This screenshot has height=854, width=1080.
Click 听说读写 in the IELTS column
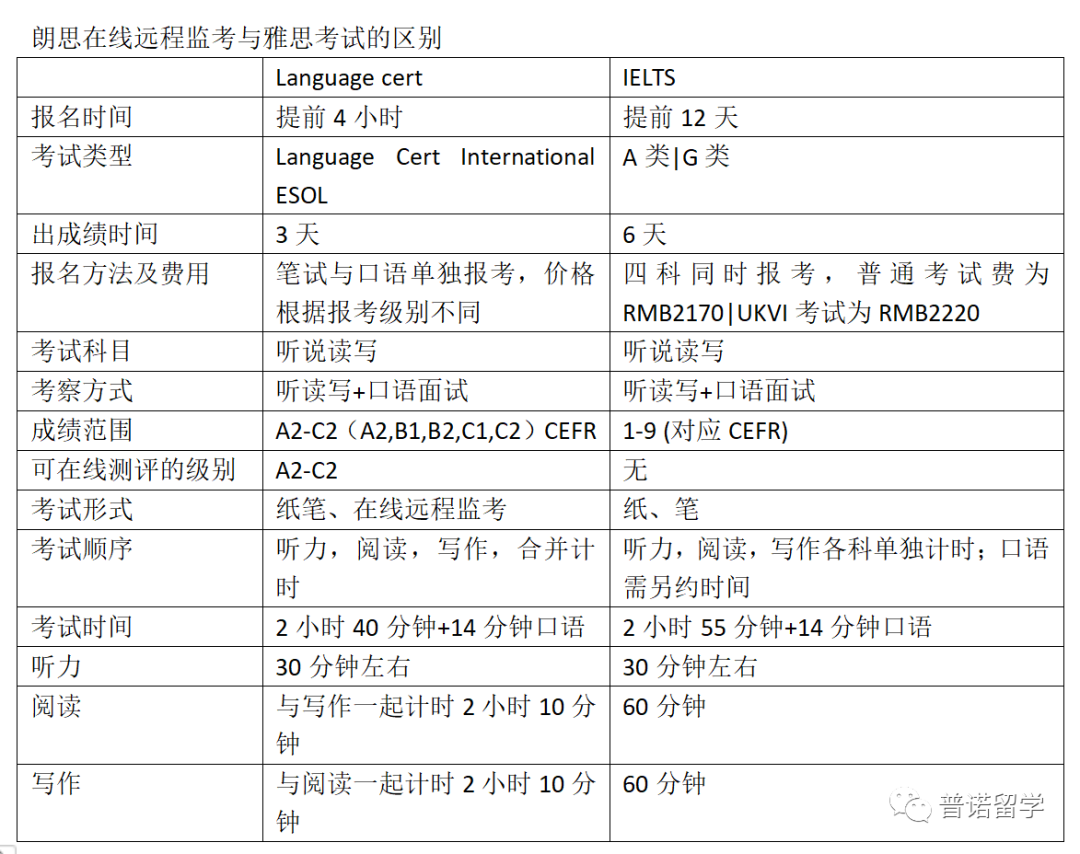pyautogui.click(x=674, y=351)
